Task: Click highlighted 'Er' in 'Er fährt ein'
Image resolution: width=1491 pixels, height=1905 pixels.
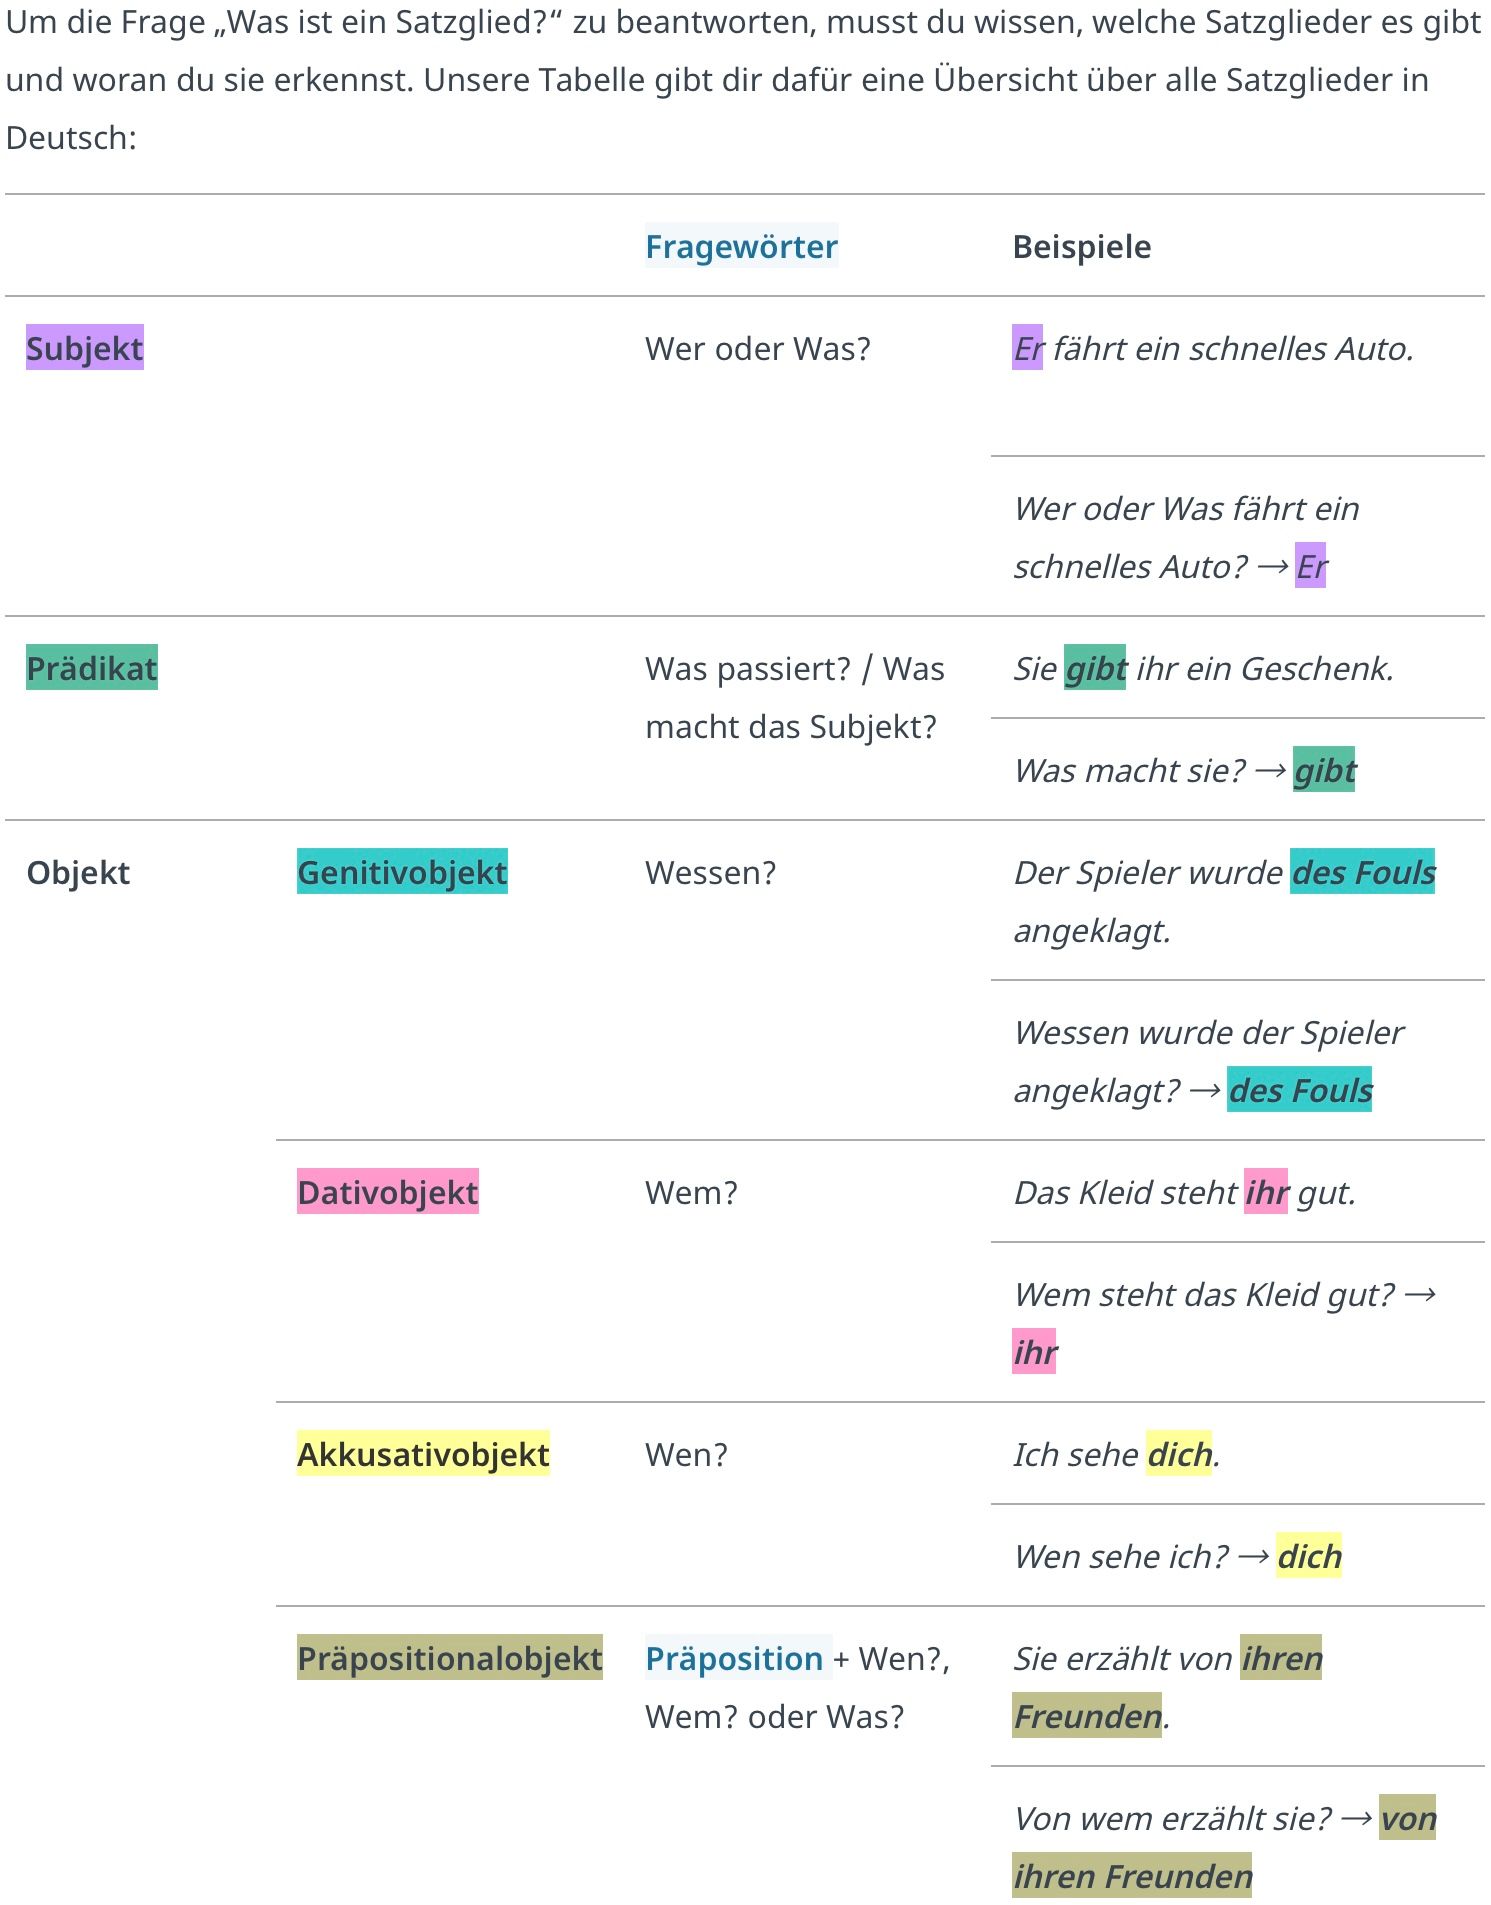Action: click(1028, 348)
